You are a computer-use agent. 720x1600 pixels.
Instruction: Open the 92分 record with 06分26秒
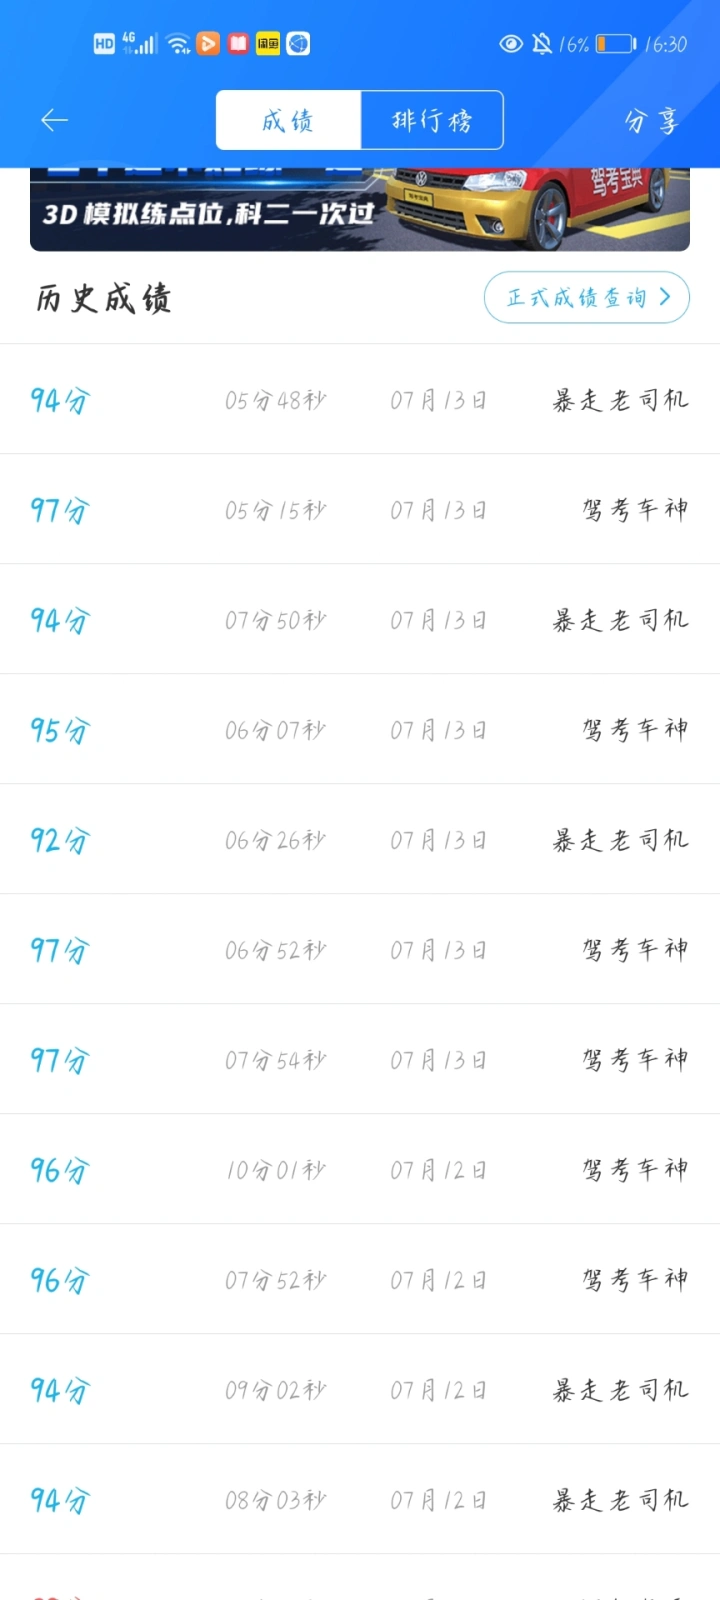point(360,839)
